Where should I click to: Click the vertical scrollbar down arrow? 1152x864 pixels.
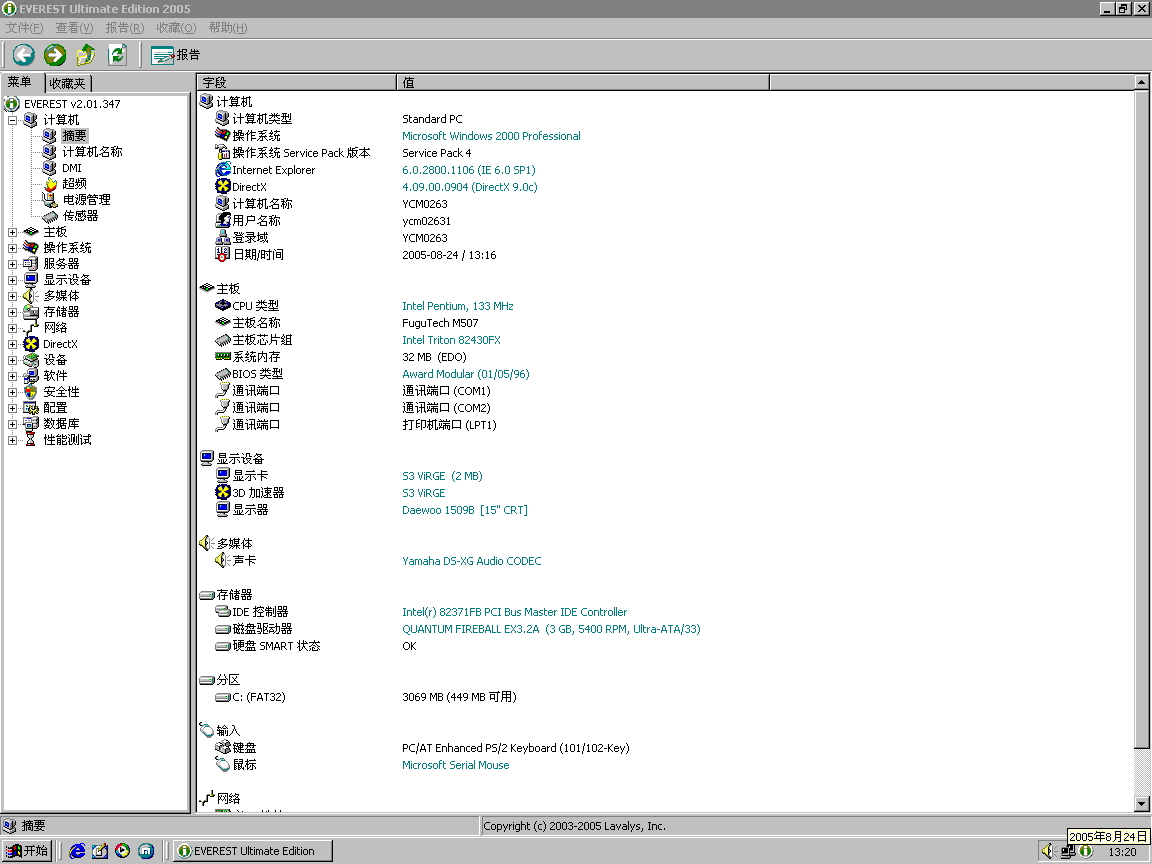point(1142,804)
